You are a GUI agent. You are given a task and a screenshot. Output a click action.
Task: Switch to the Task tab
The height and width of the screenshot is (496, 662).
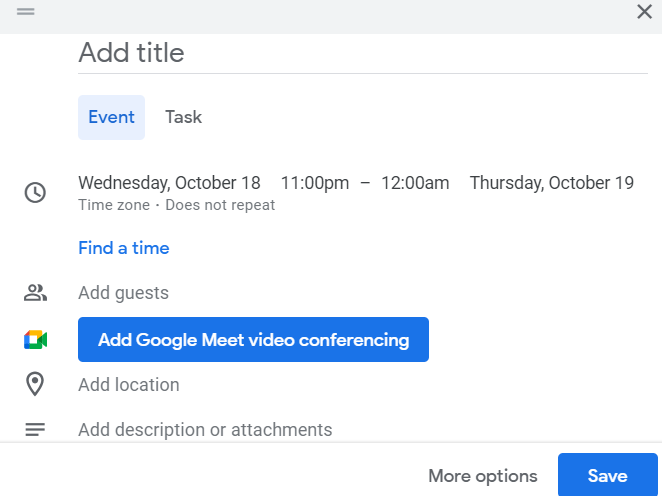[x=183, y=117]
